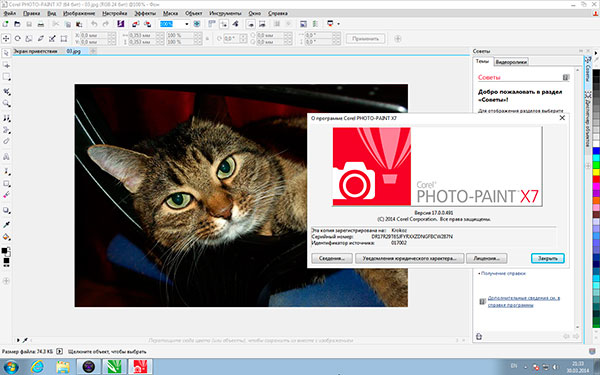600x375 pixels.
Task: Select the distort mode in property bar
Action: click(52, 39)
